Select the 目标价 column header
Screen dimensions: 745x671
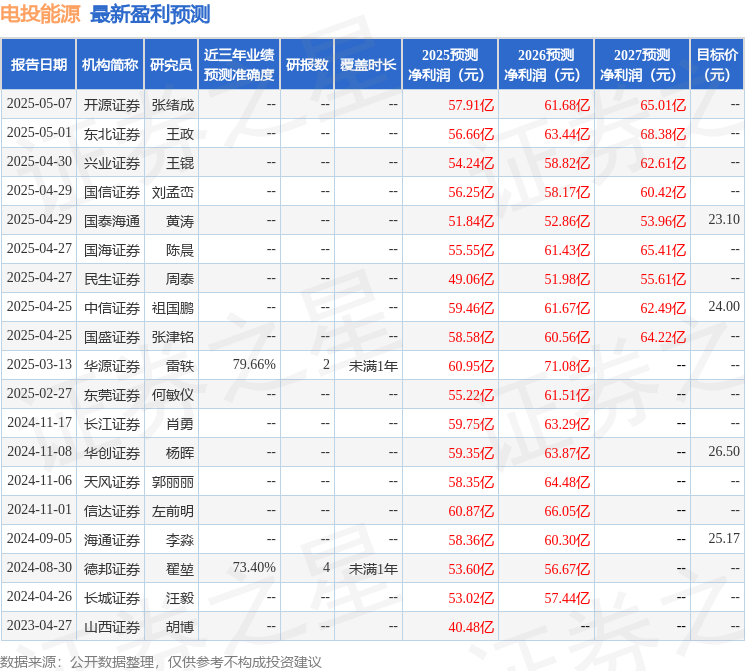click(x=717, y=65)
